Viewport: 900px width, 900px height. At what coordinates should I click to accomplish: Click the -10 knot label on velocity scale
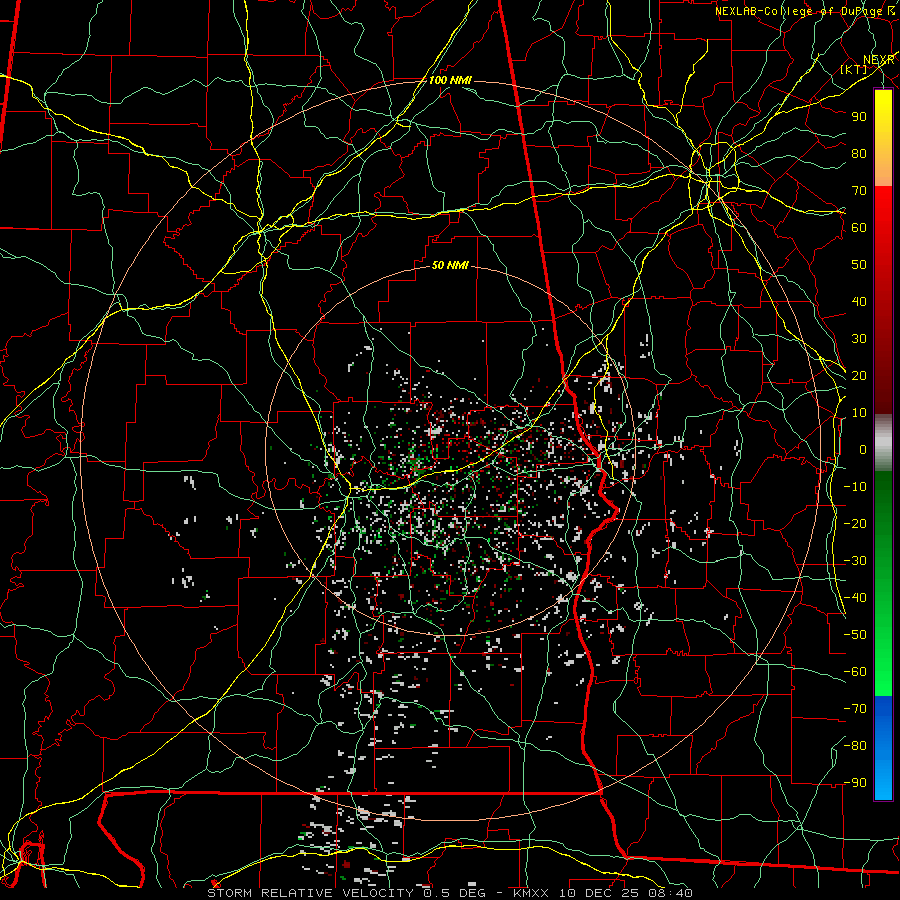click(x=855, y=487)
